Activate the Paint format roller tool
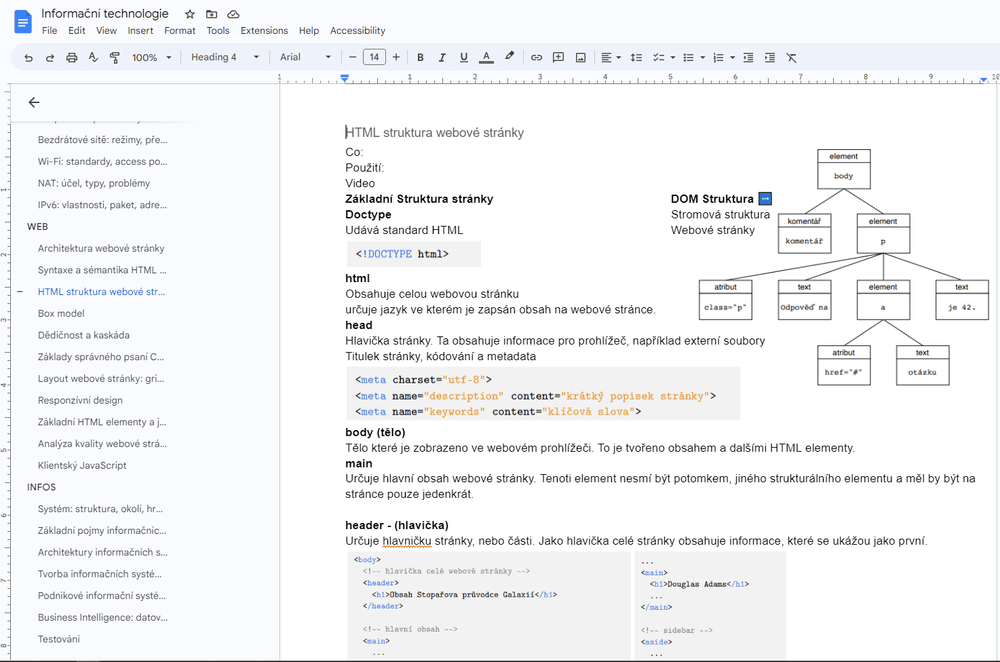The width and height of the screenshot is (1000, 662). point(114,58)
